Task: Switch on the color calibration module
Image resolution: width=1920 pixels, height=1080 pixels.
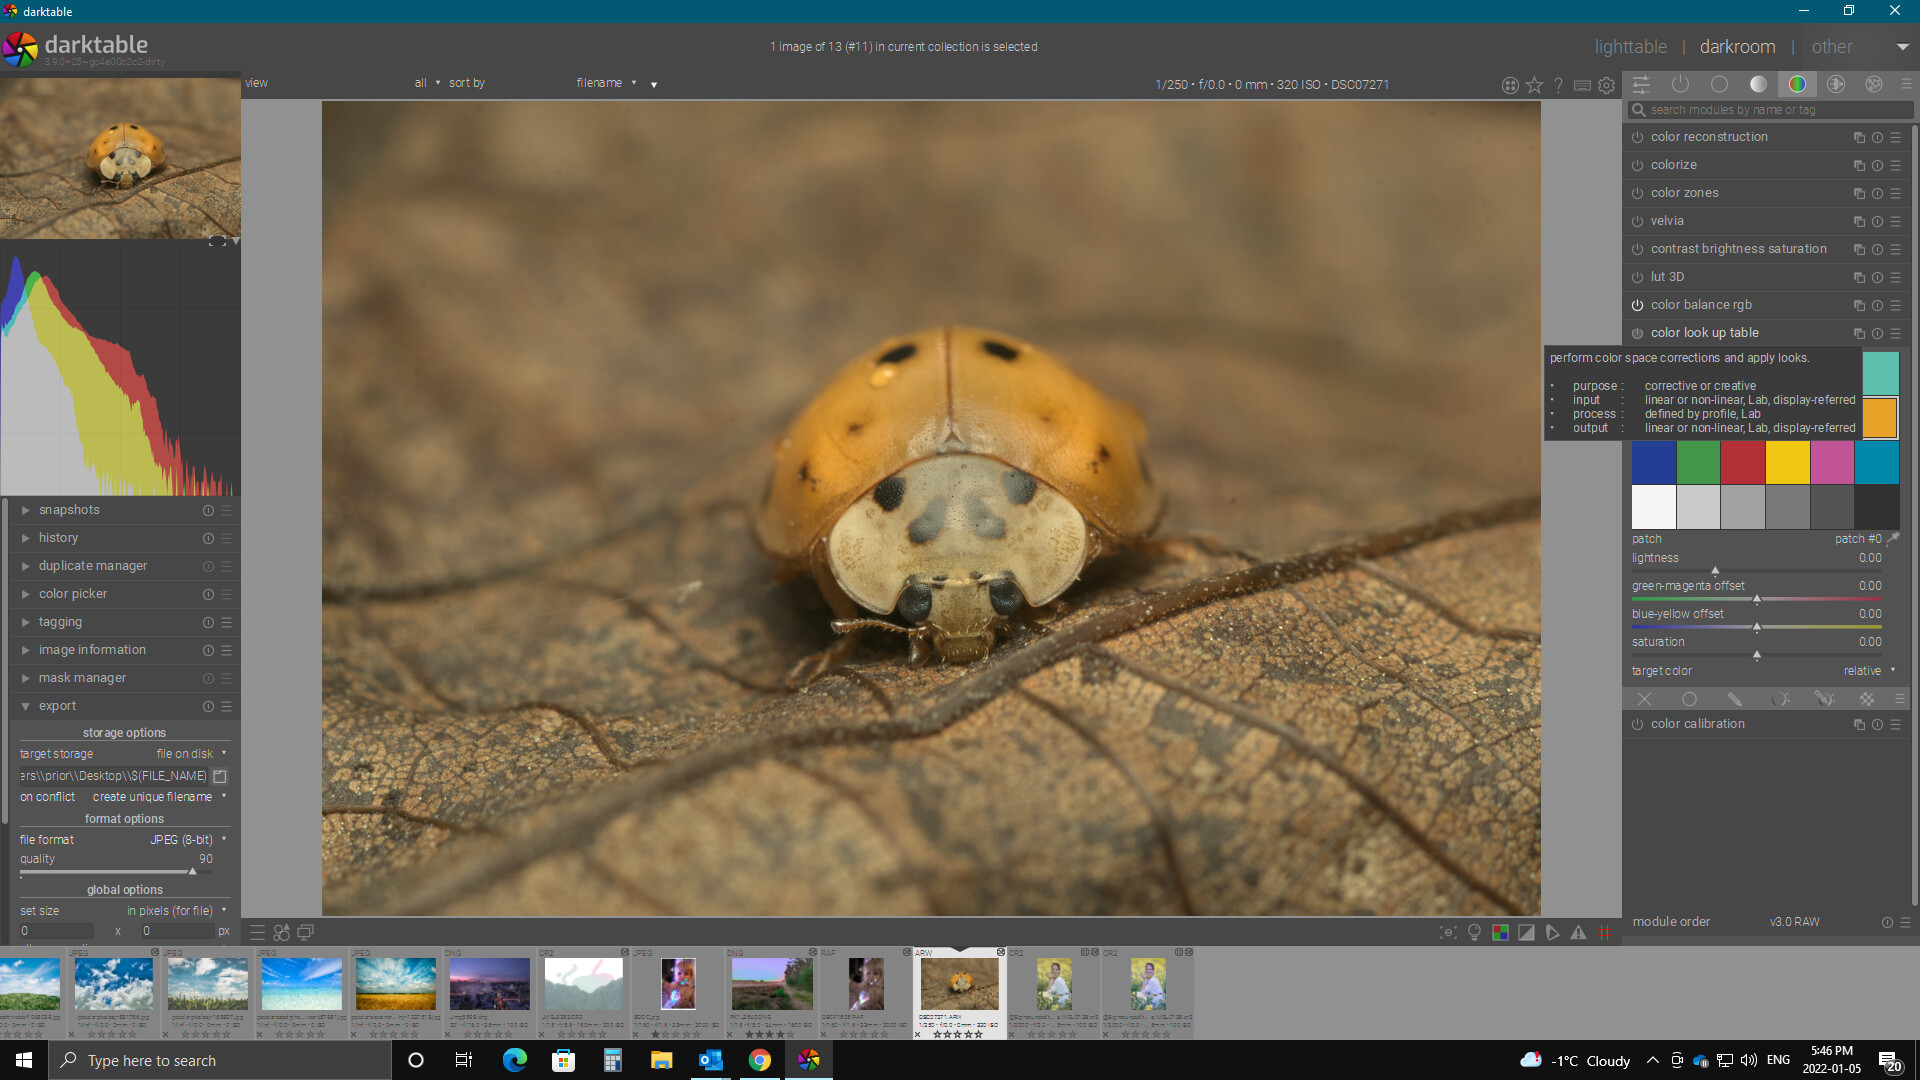Action: click(1637, 724)
